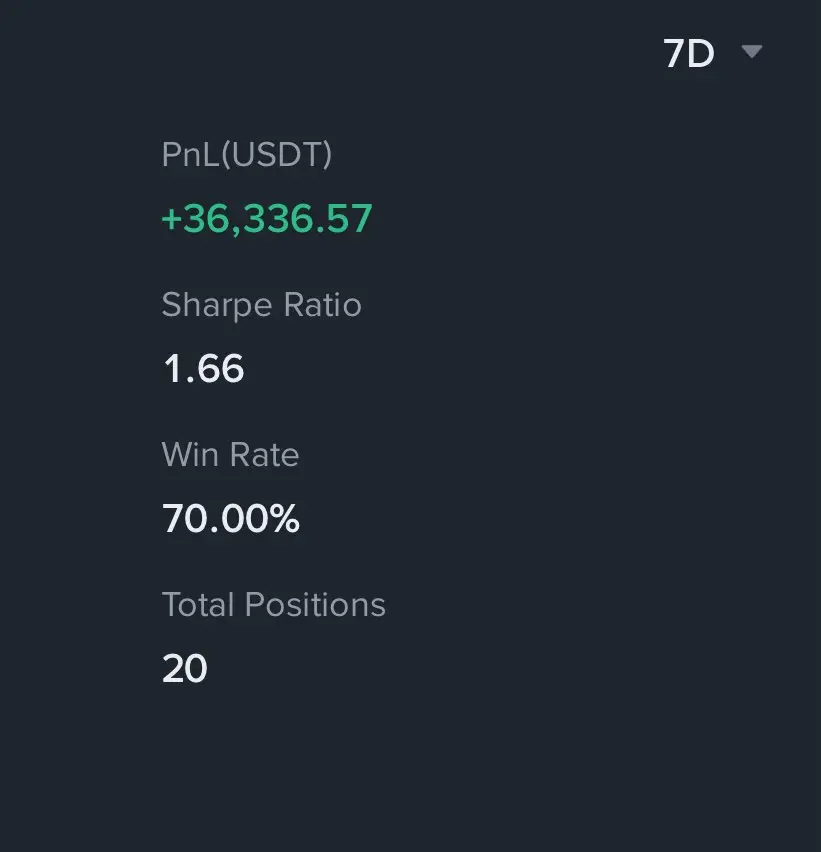Click the 1.66 Sharpe Ratio value
The image size is (821, 852).
(x=203, y=368)
